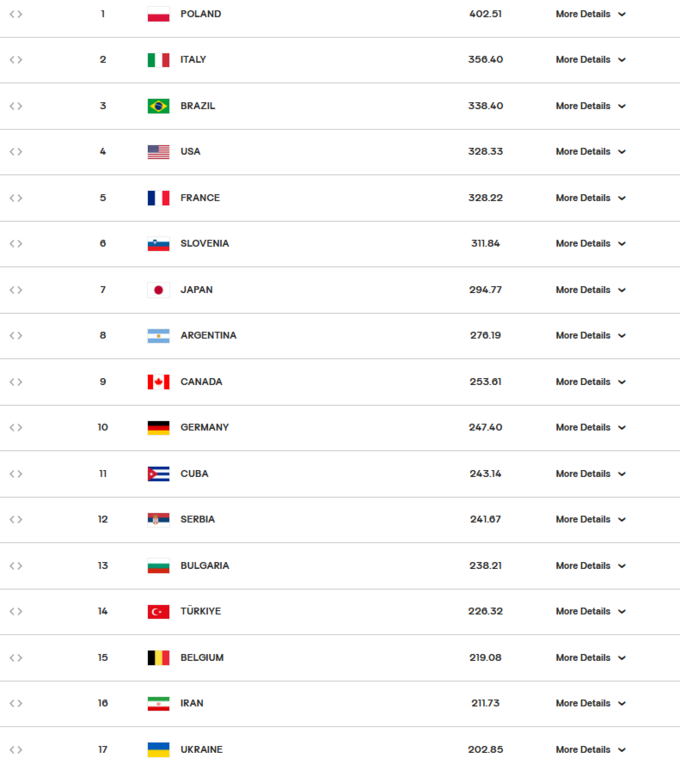Click the rank-movement arrows beside Poland

16,14
